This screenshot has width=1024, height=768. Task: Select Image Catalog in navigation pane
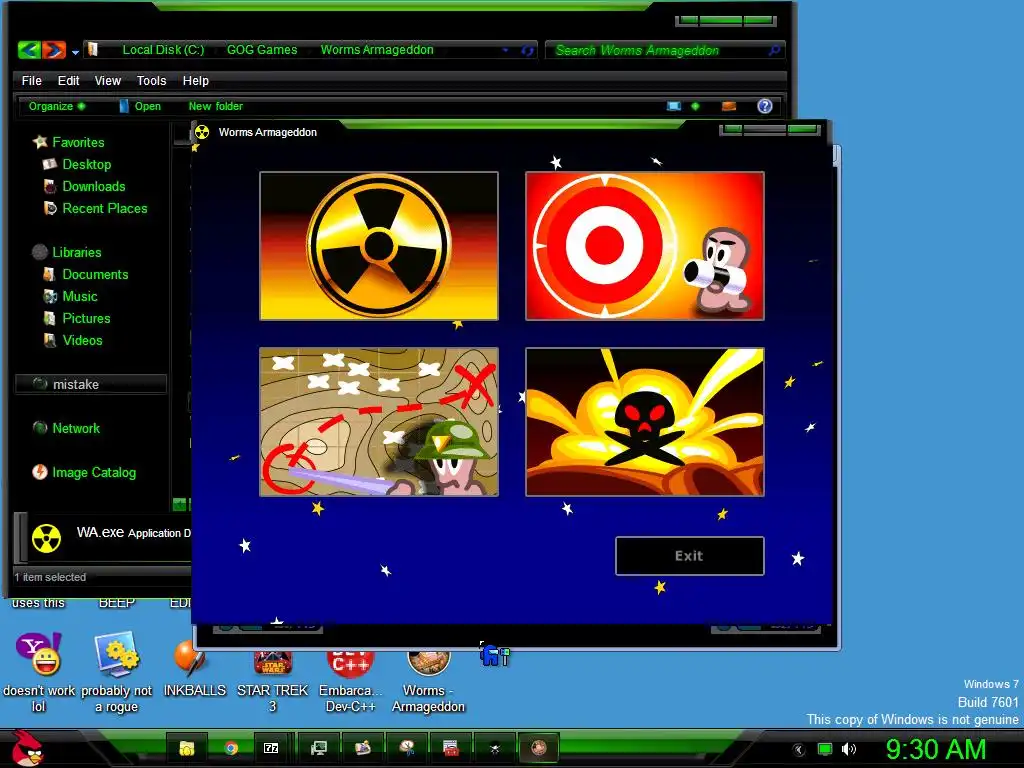click(84, 472)
